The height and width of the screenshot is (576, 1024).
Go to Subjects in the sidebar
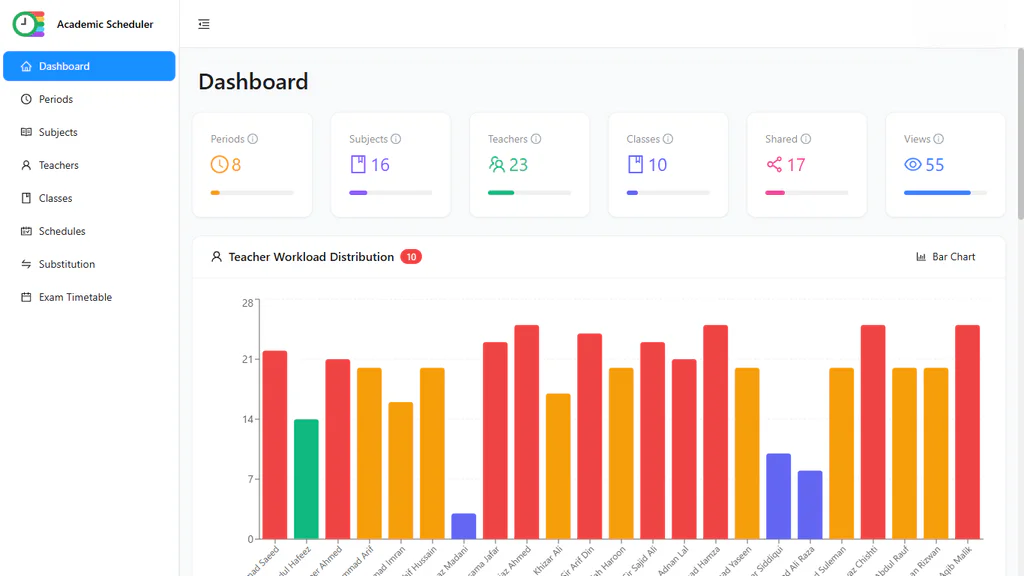[58, 132]
